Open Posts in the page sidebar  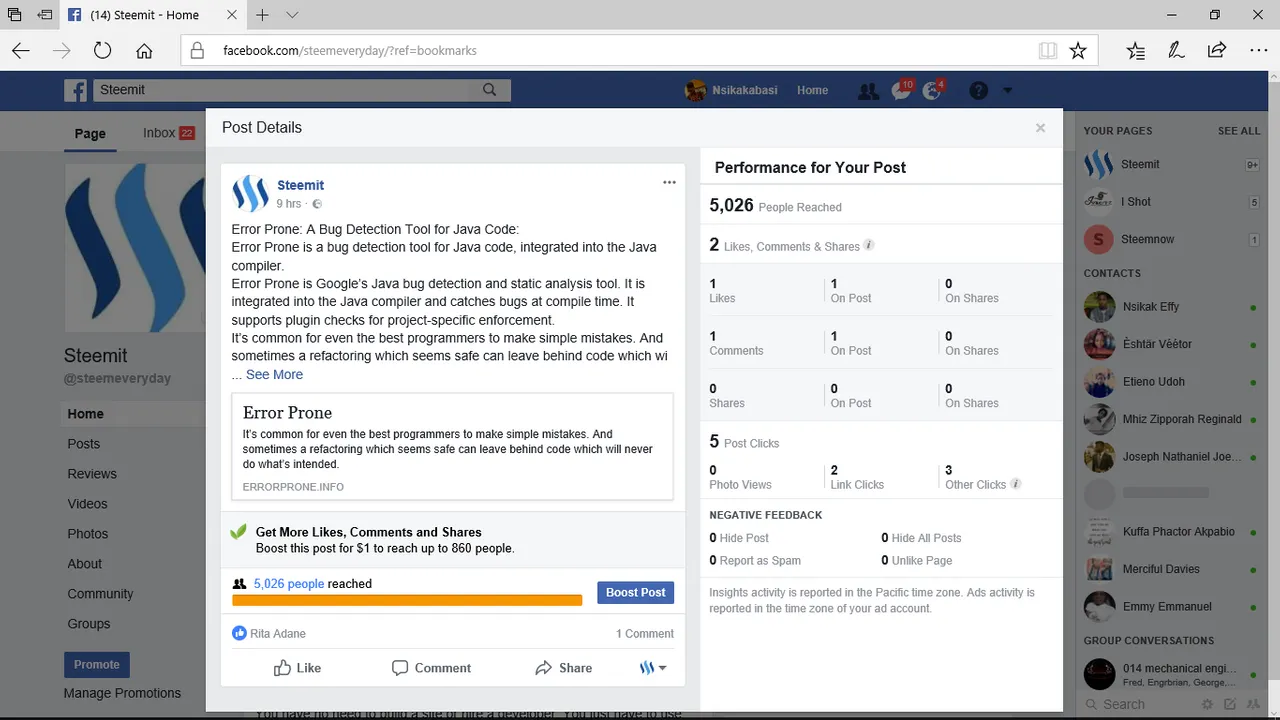click(84, 444)
